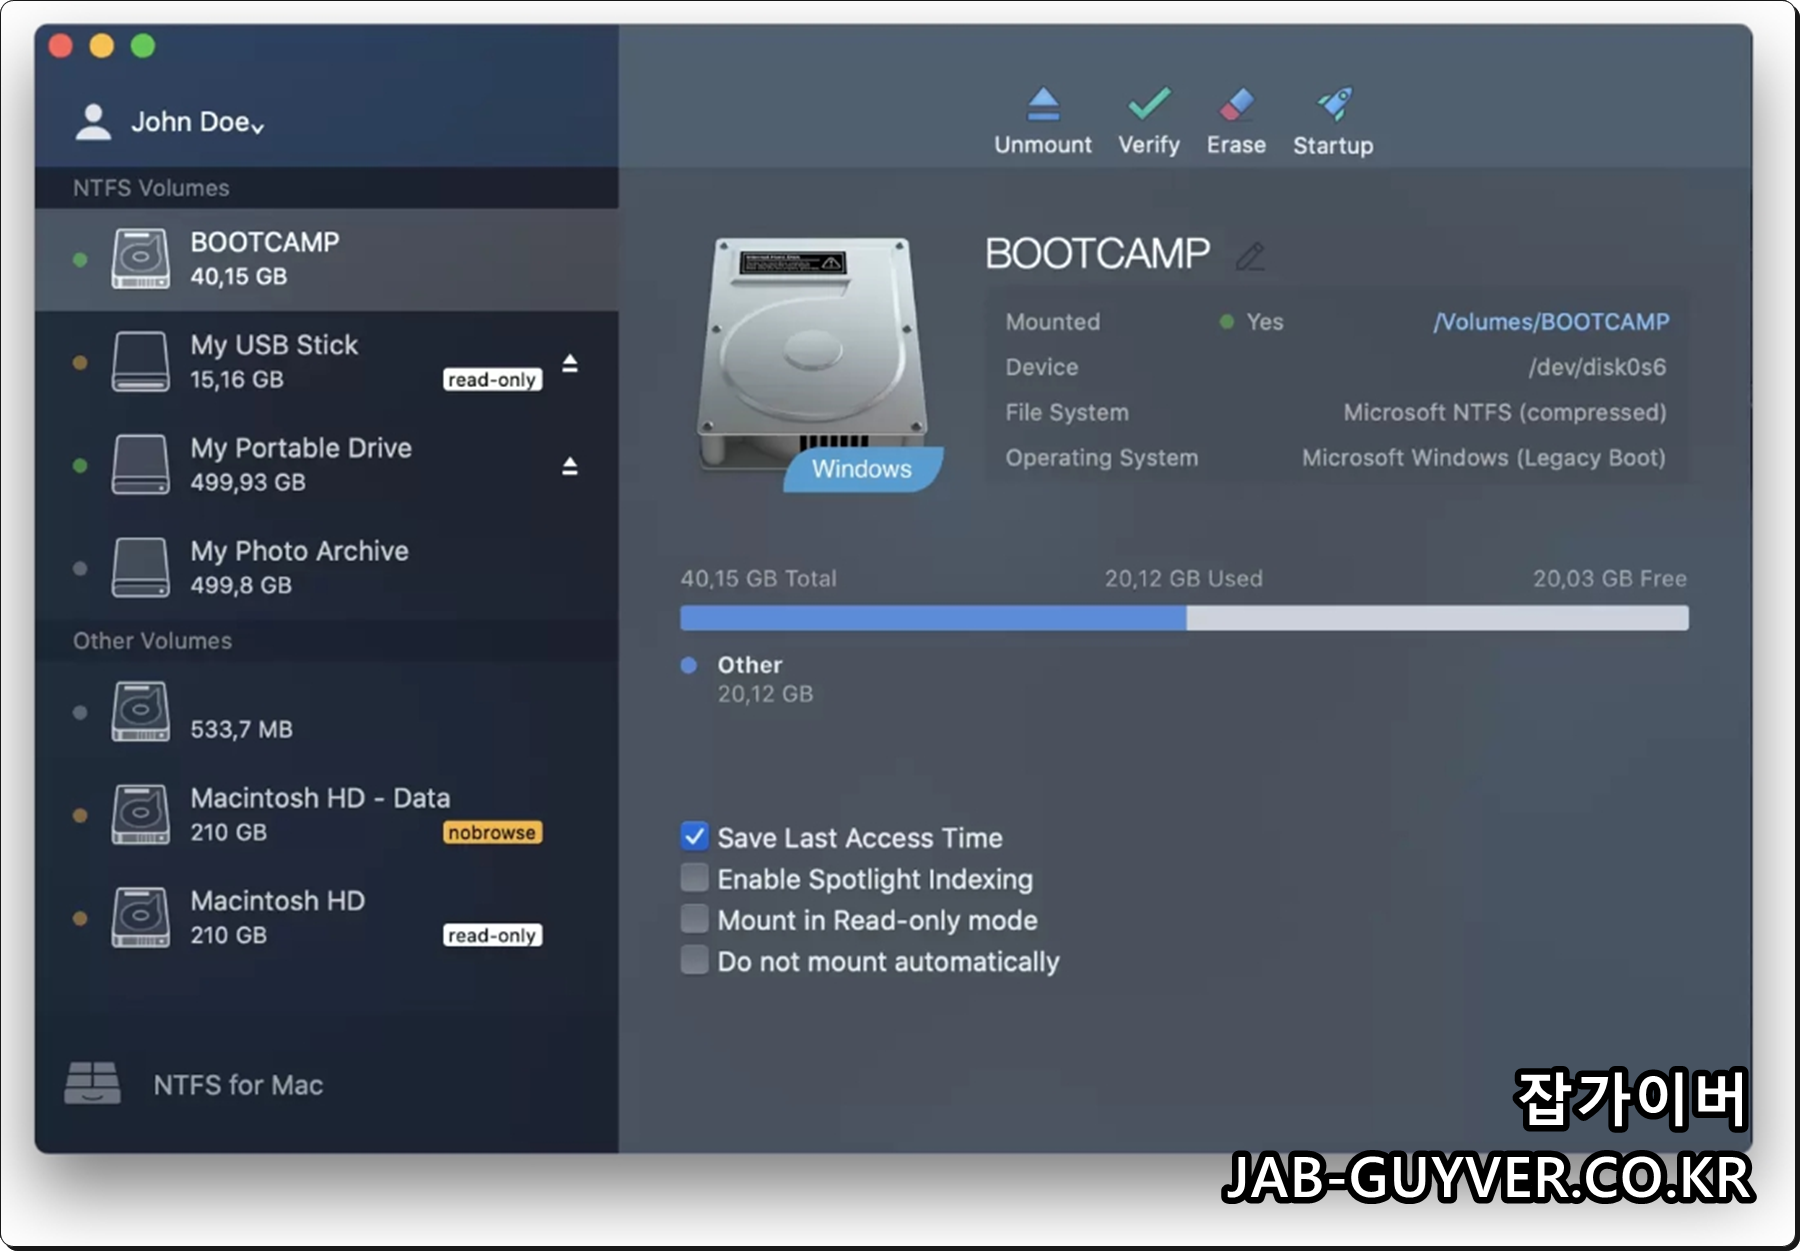The width and height of the screenshot is (1800, 1251).
Task: Enable Spotlight Indexing checkbox
Action: click(694, 878)
